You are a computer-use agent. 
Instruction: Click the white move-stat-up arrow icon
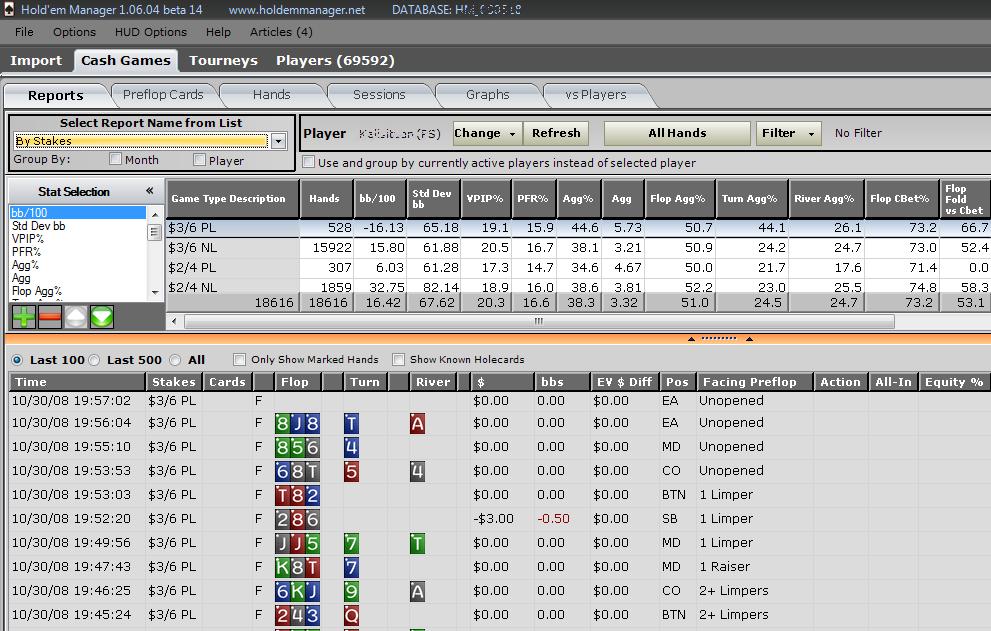76,317
